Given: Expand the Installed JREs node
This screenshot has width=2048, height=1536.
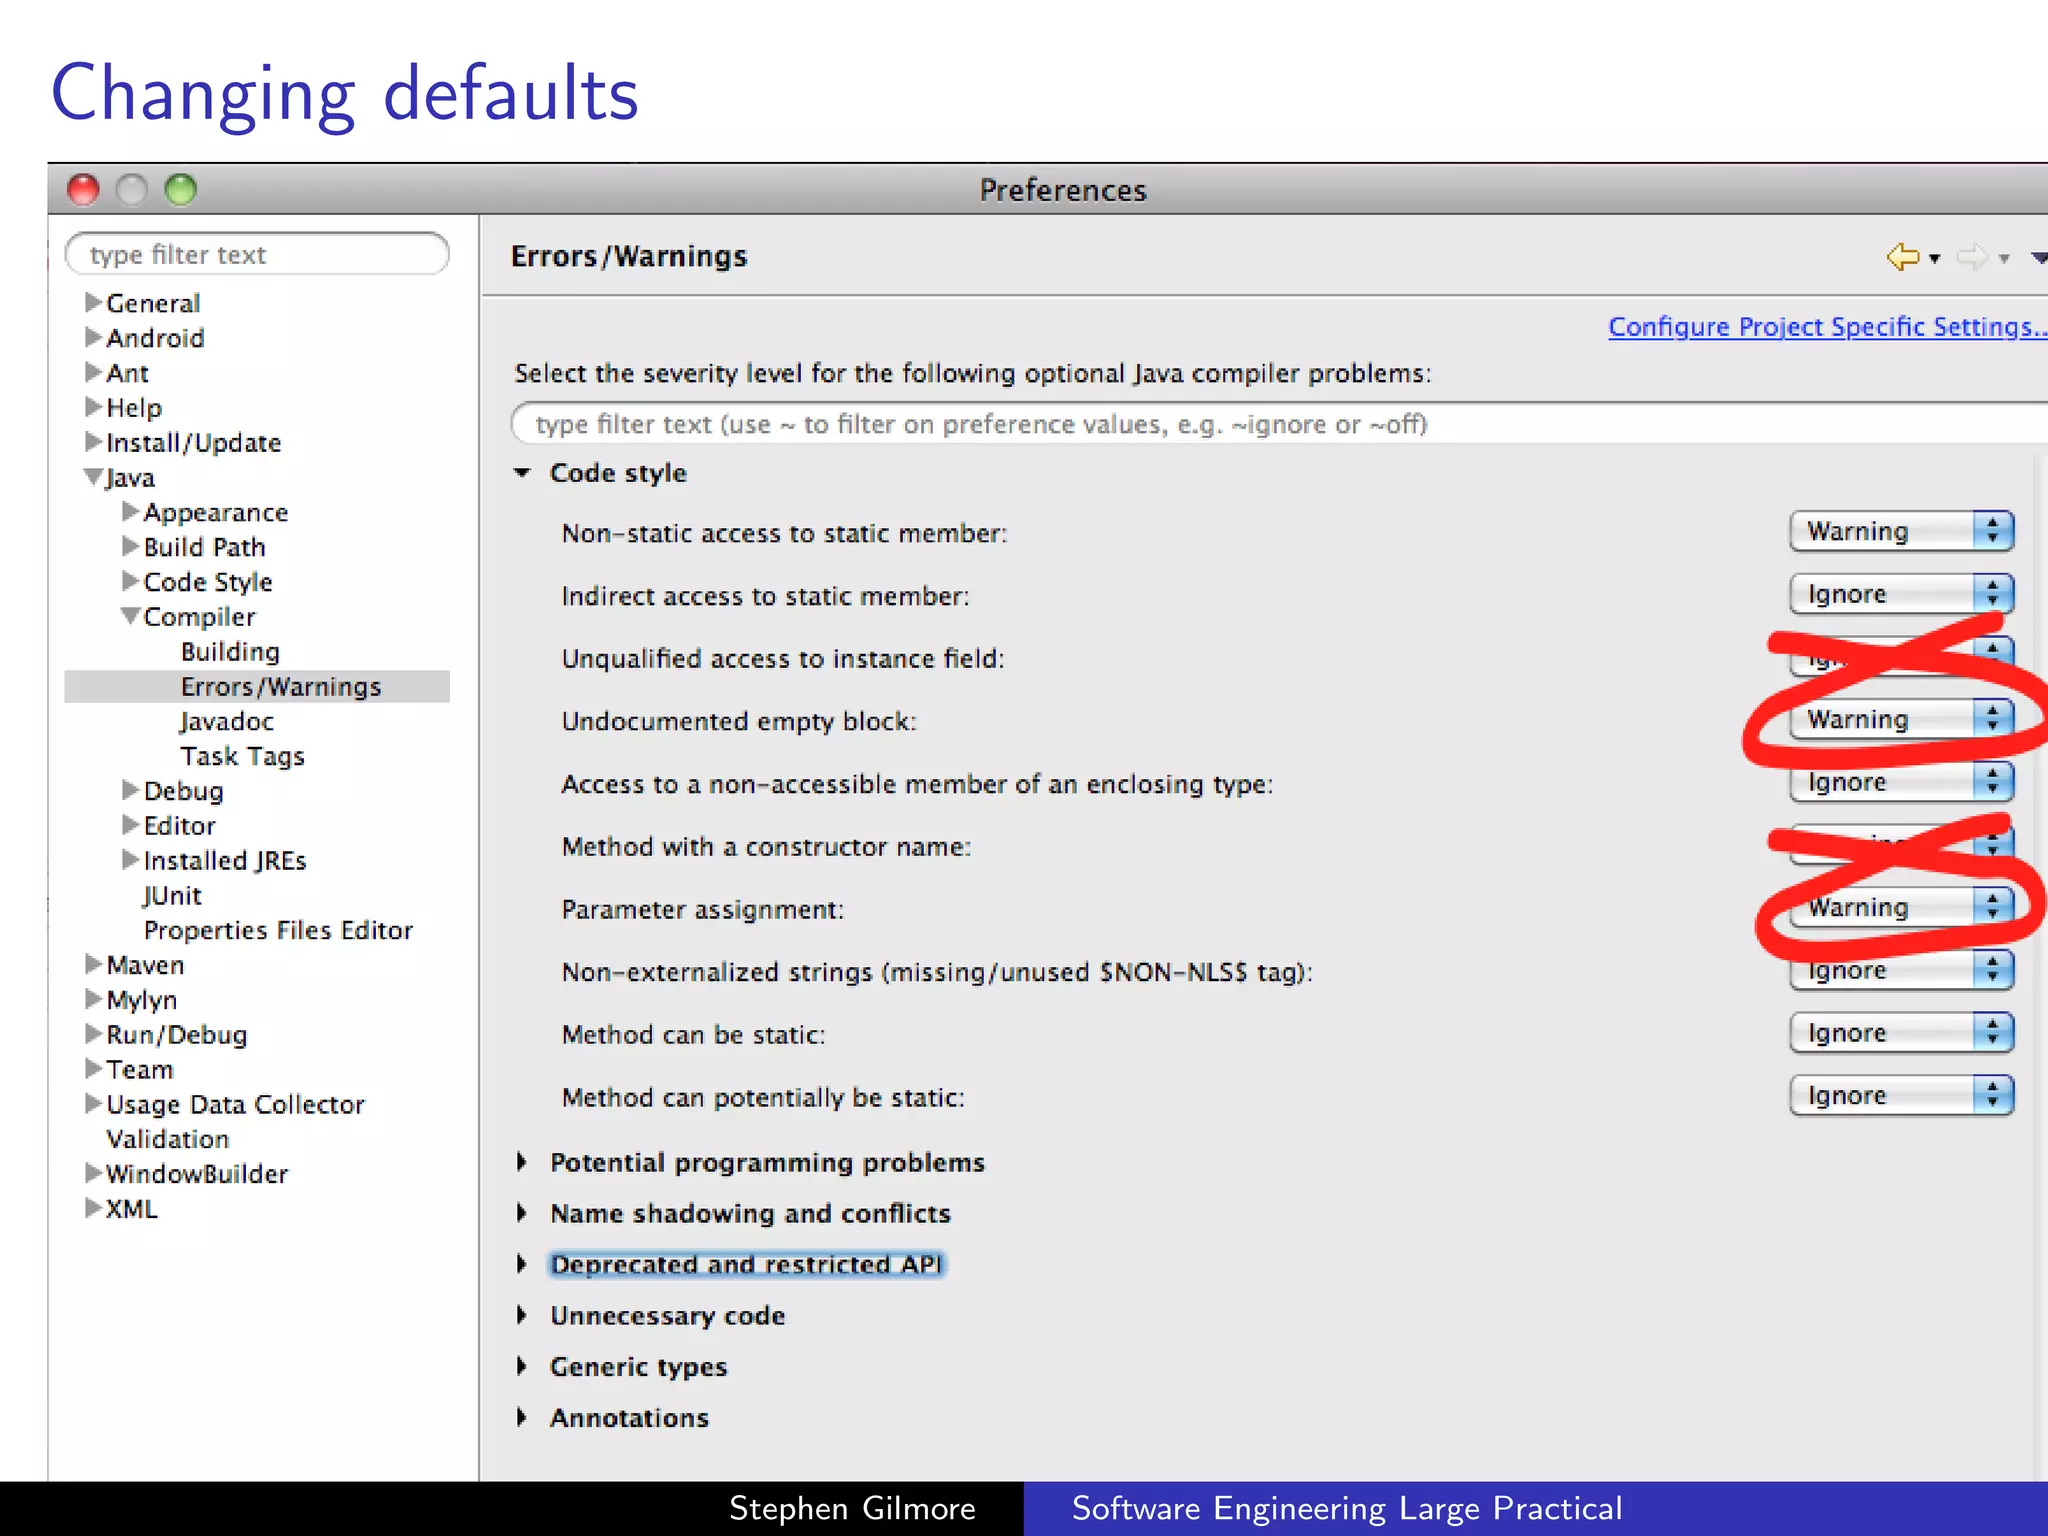Looking at the screenshot, I should (x=131, y=860).
